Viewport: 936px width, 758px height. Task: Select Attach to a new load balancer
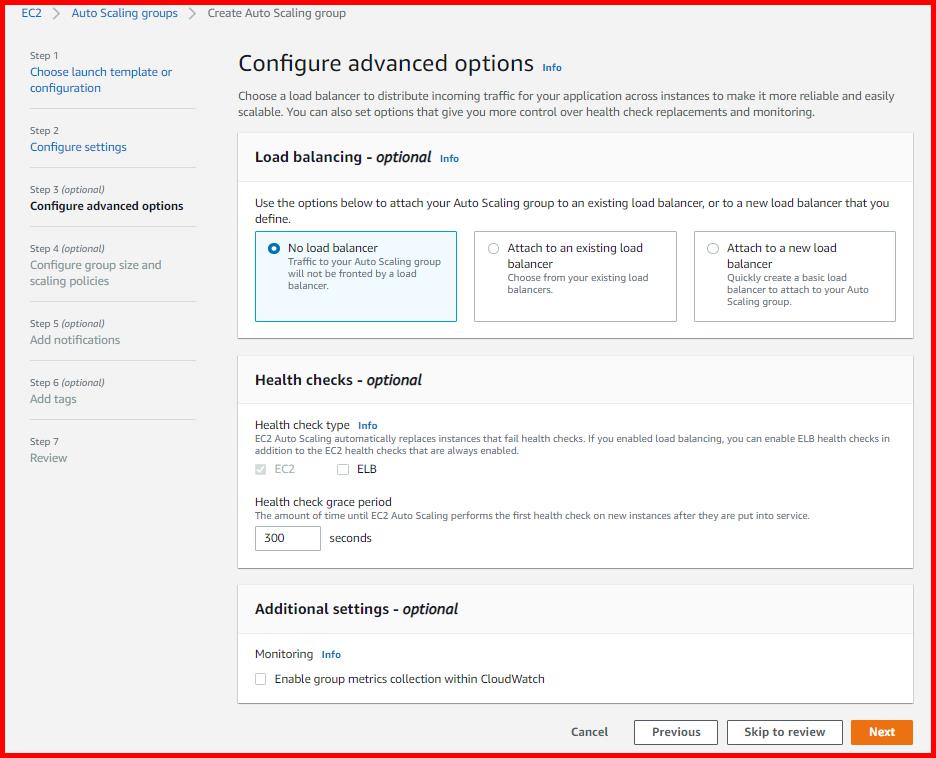(713, 248)
